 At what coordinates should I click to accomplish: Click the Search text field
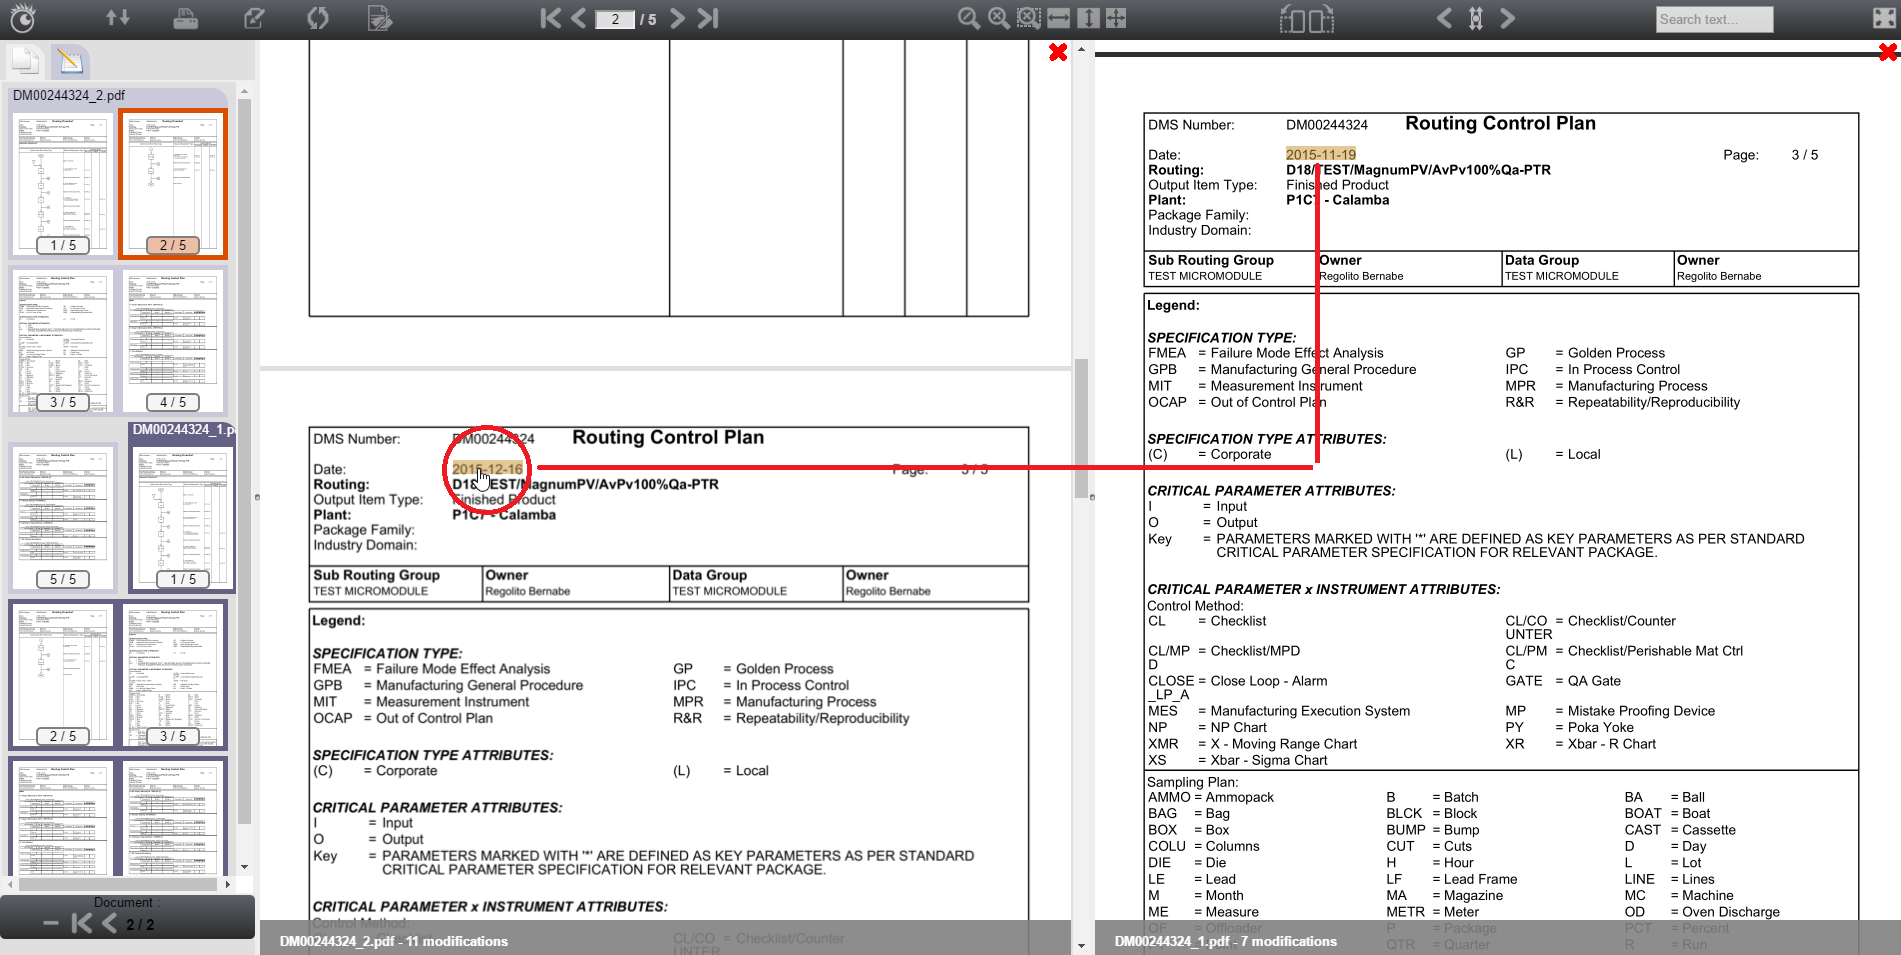pyautogui.click(x=1713, y=19)
